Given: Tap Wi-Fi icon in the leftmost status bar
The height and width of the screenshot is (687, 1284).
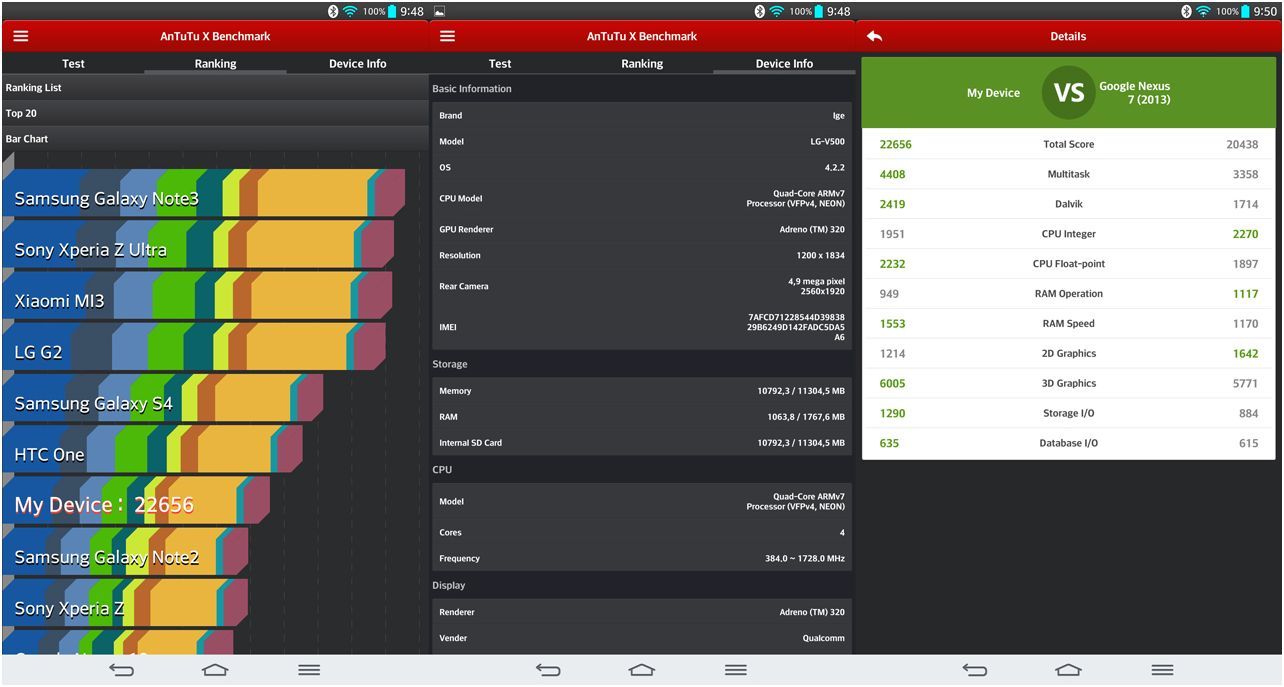Looking at the screenshot, I should 349,12.
